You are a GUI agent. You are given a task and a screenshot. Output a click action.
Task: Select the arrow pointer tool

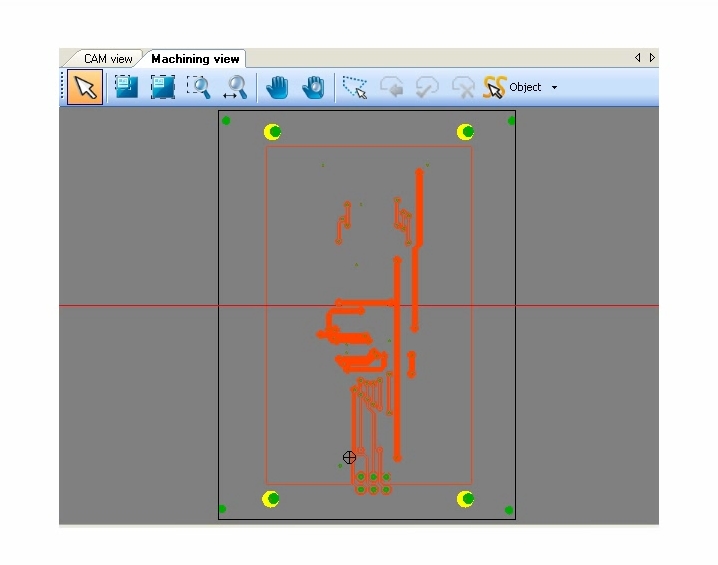tap(86, 88)
